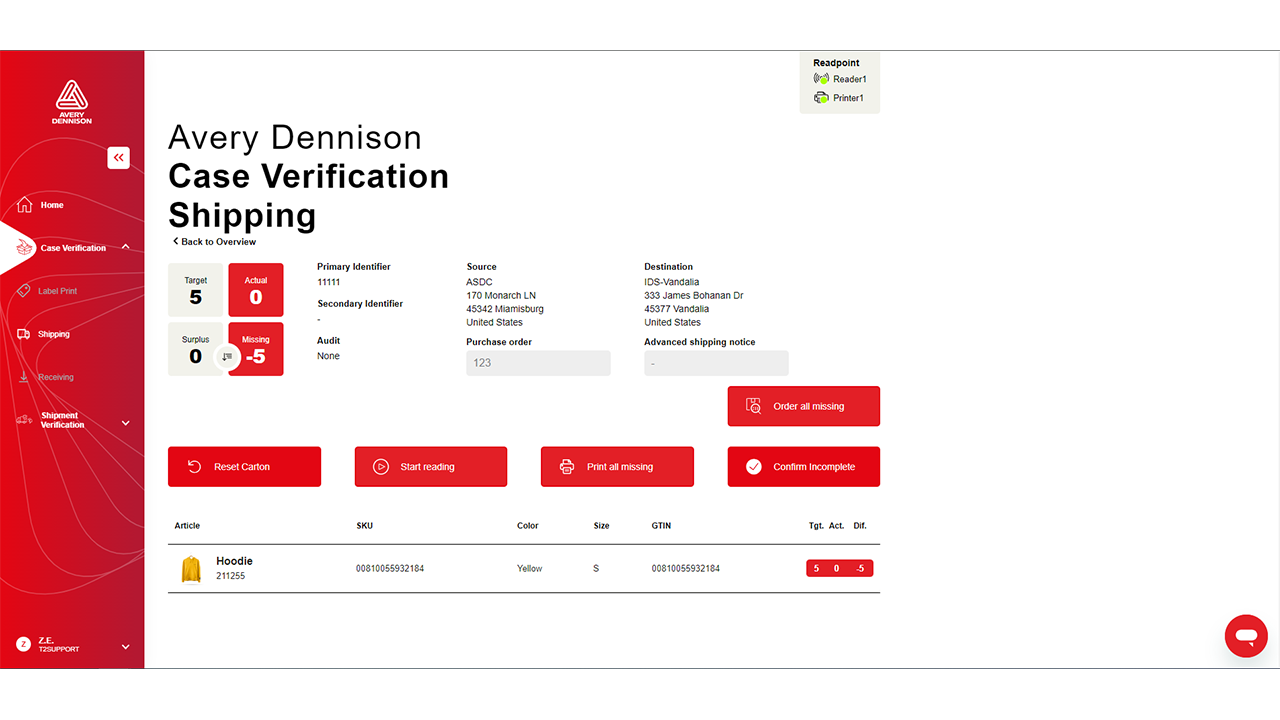This screenshot has width=1280, height=720.
Task: Collapse the Case Verification menu chevron
Action: click(125, 247)
